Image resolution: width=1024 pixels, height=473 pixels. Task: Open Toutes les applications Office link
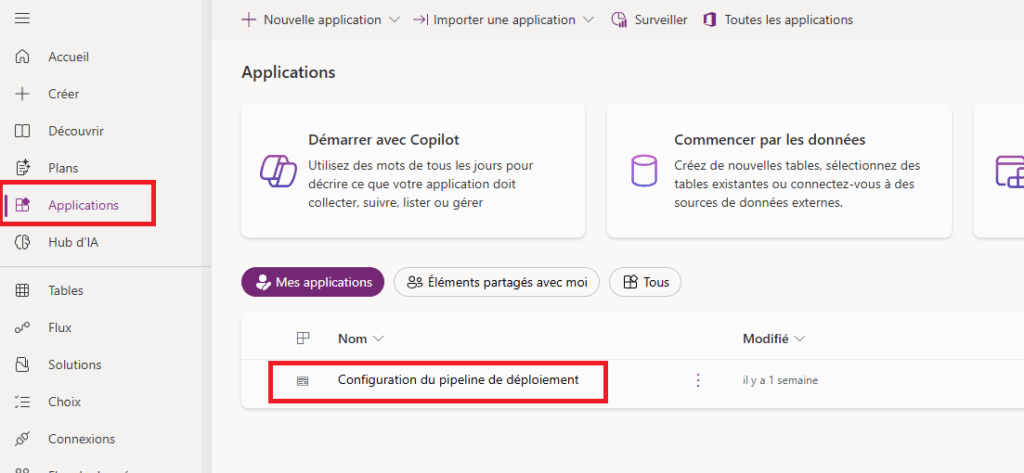click(x=778, y=20)
